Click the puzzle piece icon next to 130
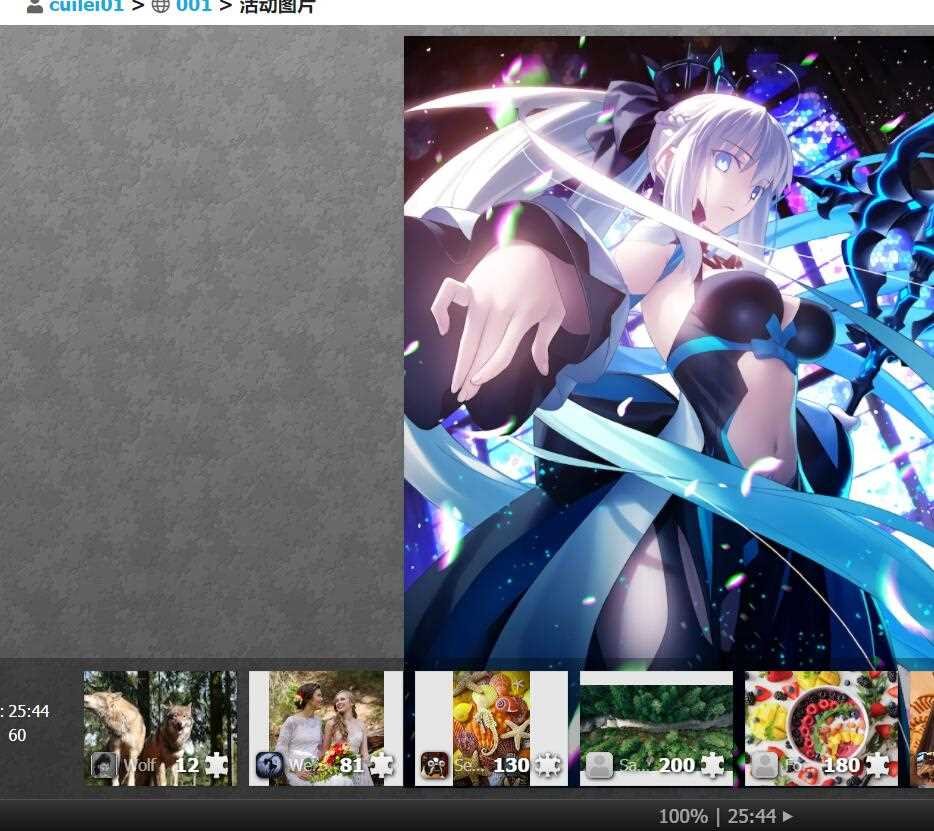Image resolution: width=934 pixels, height=831 pixels. 547,765
